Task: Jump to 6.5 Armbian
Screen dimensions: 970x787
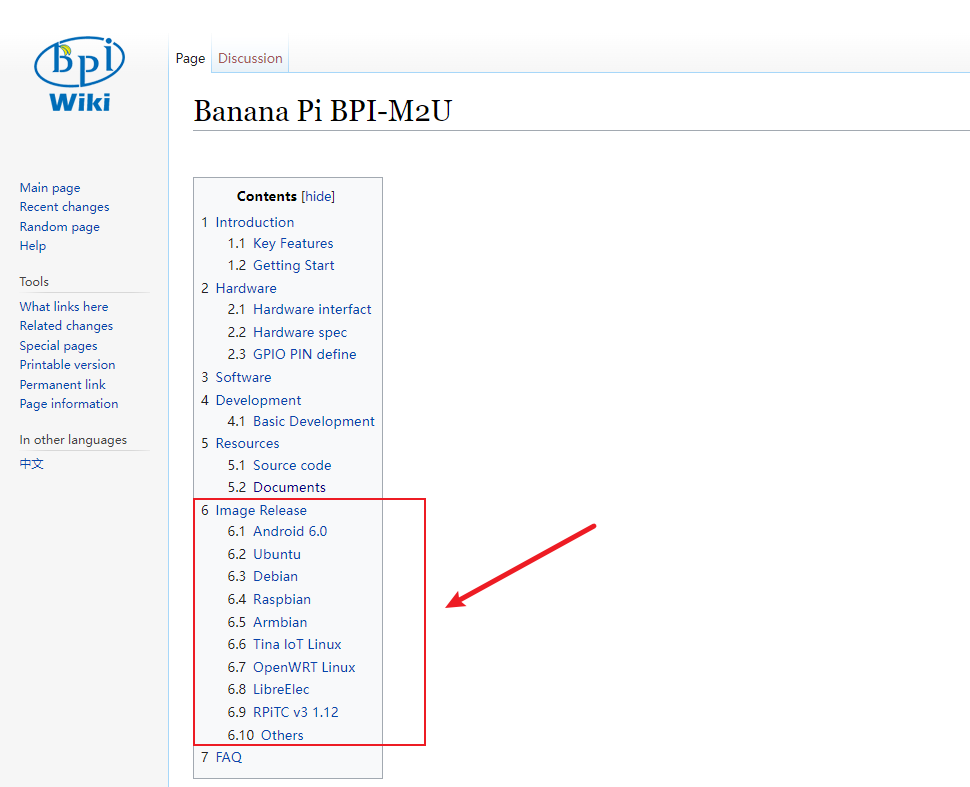Action: (267, 622)
